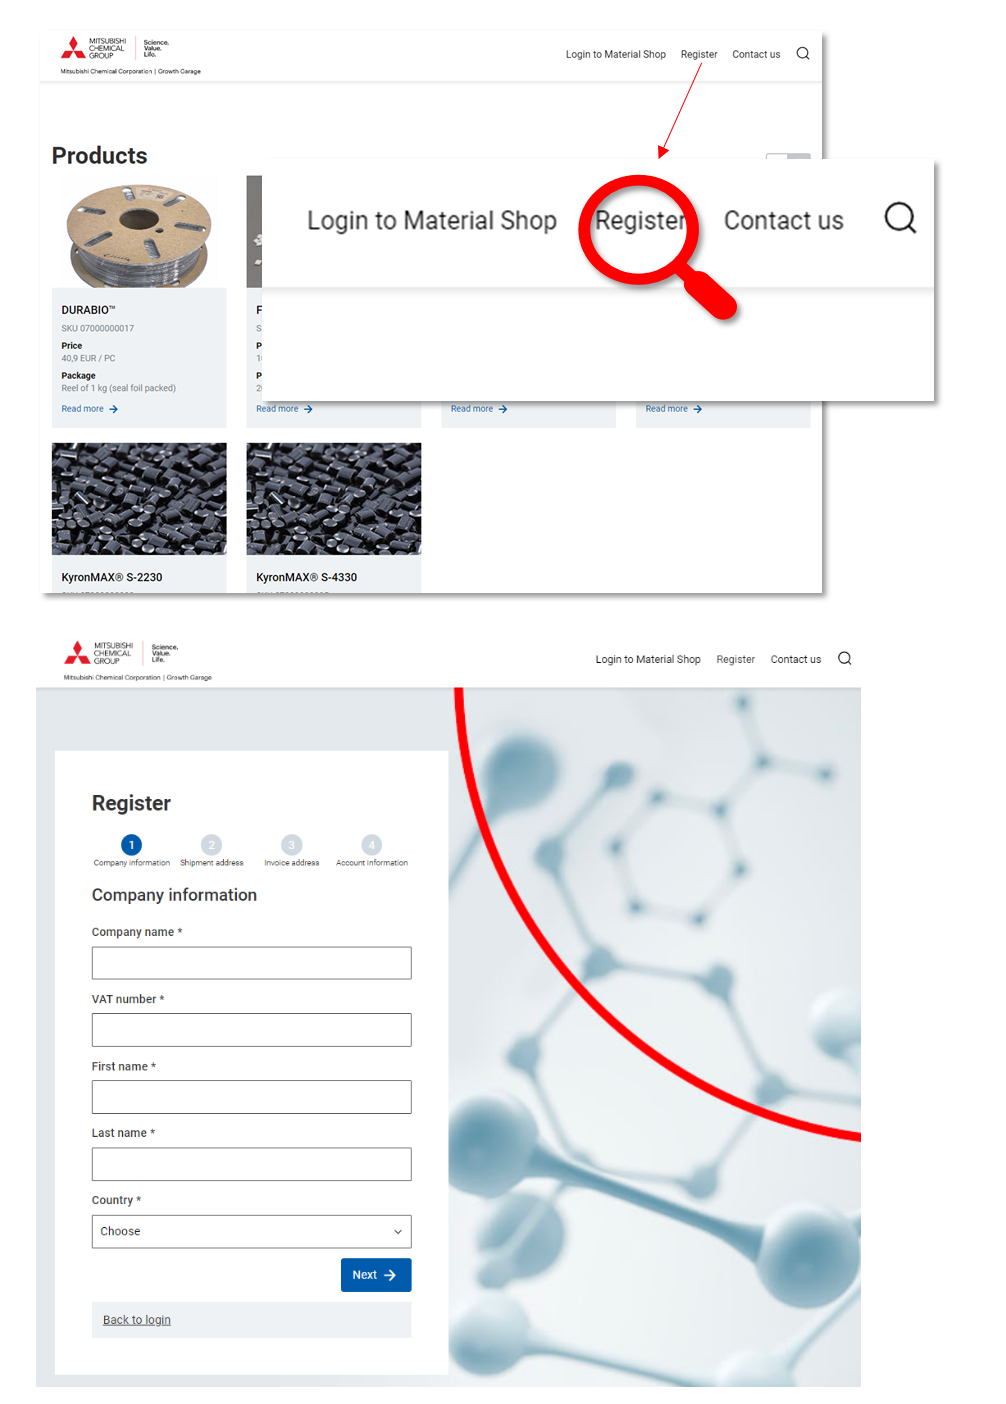Open Read more under DURABIO product
The image size is (1006, 1404).
click(x=90, y=409)
